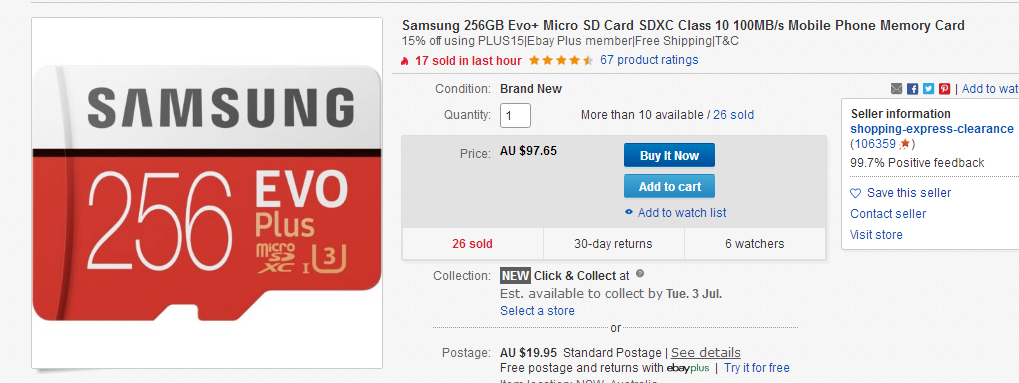Screen dimensions: 1019x383
Task: Focus the Quantity input field
Action: [x=515, y=116]
